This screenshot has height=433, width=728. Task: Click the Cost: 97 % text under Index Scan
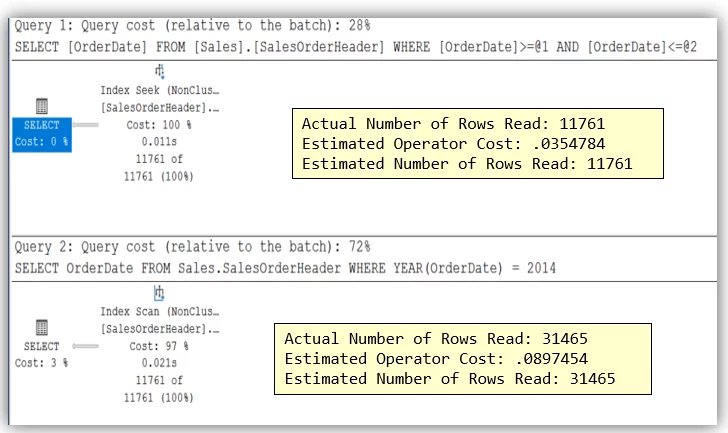point(159,346)
